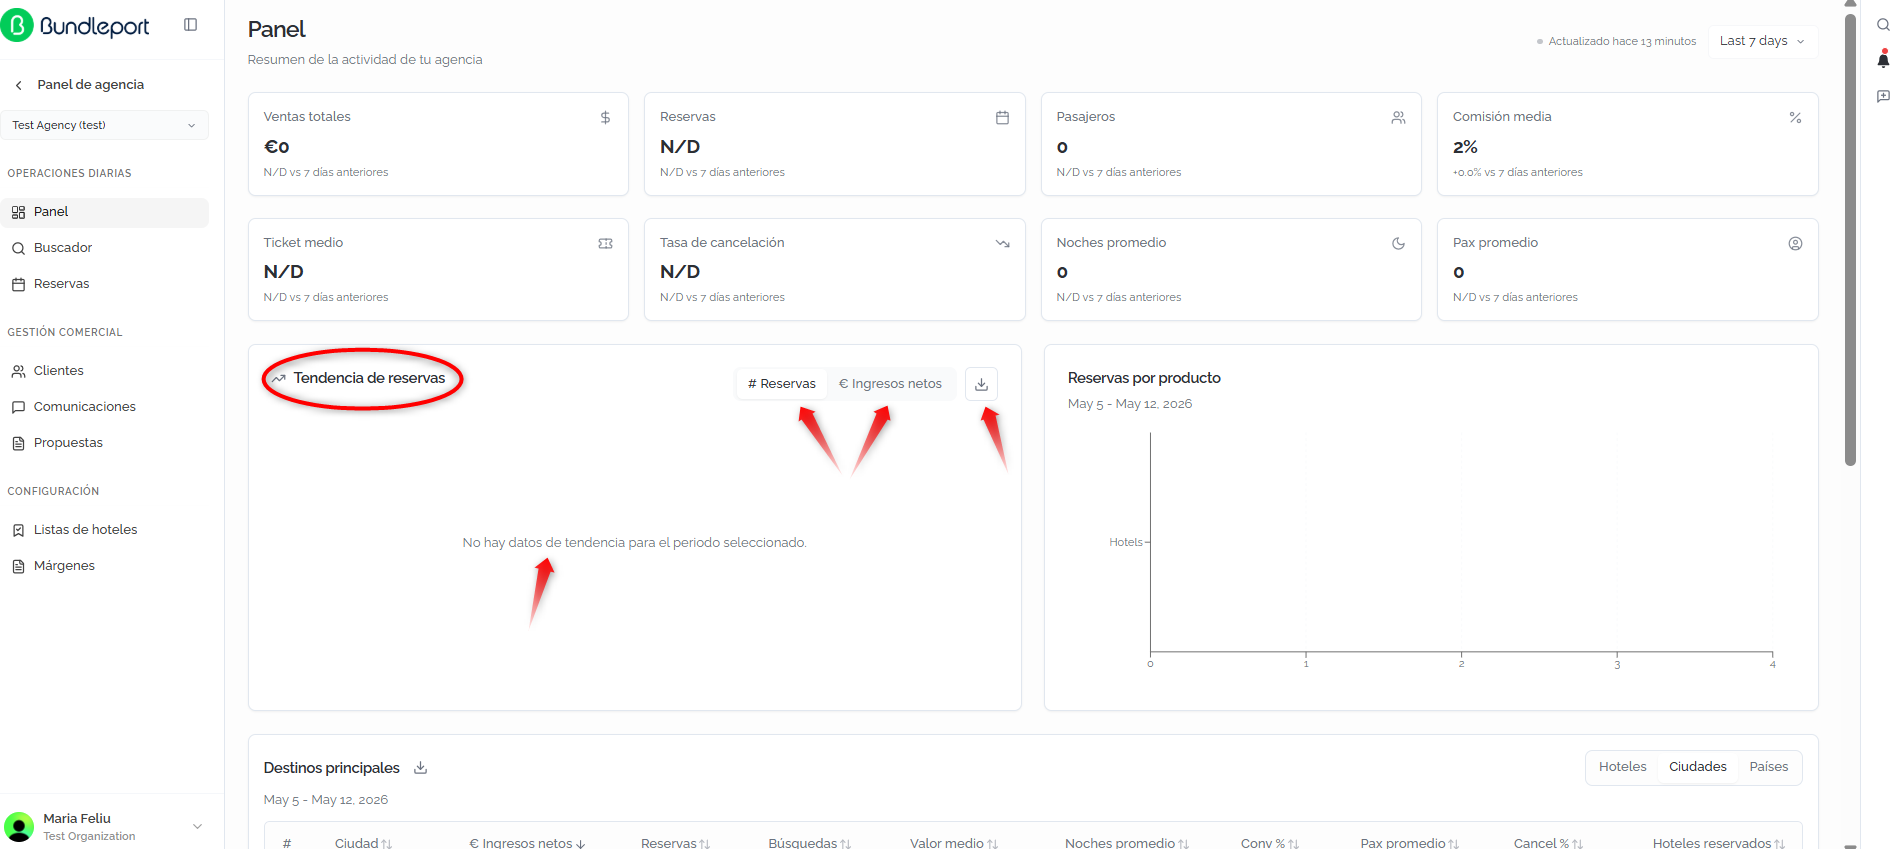This screenshot has height=849, width=1891.
Task: Sort by Pax promedio column header
Action: pyautogui.click(x=1409, y=843)
